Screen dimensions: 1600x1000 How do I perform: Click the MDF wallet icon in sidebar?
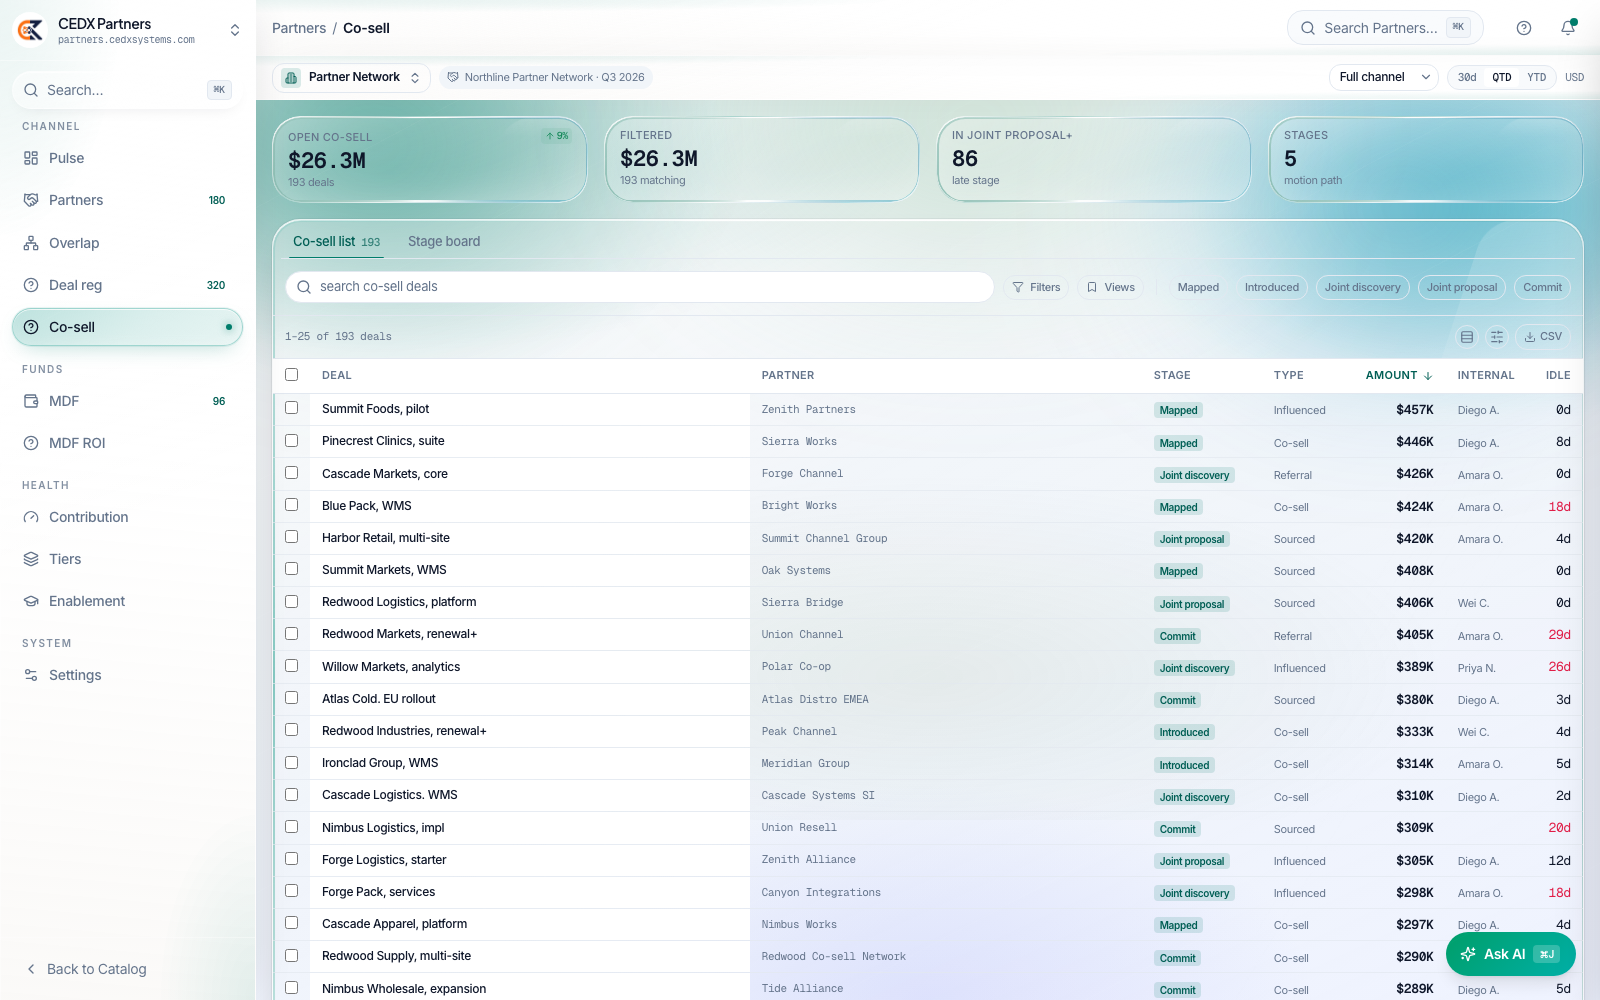[x=31, y=401]
